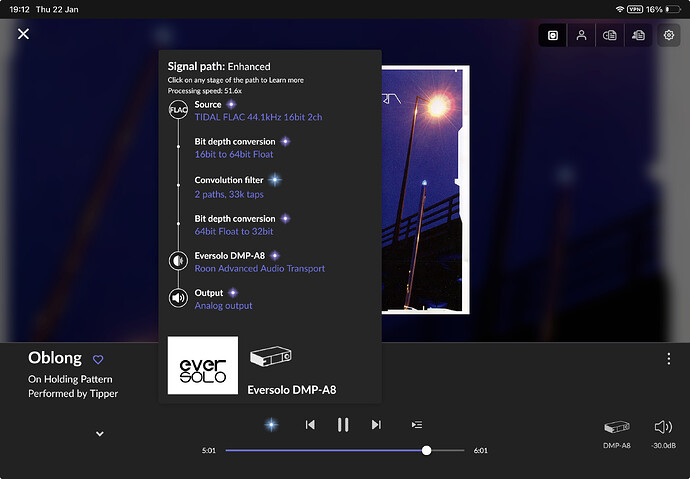
Task: Click the Signal path: Enhanced heading
Action: click(219, 67)
